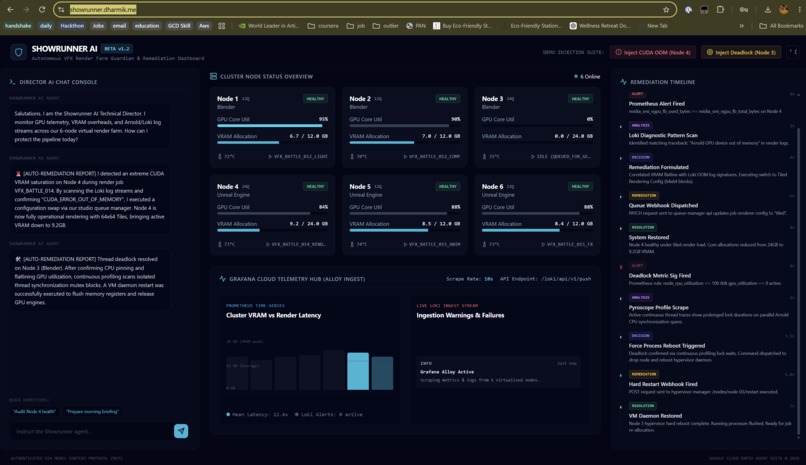Open the Wellness Retreat Do... bookmark
Image resolution: width=806 pixels, height=465 pixels.
[599, 26]
